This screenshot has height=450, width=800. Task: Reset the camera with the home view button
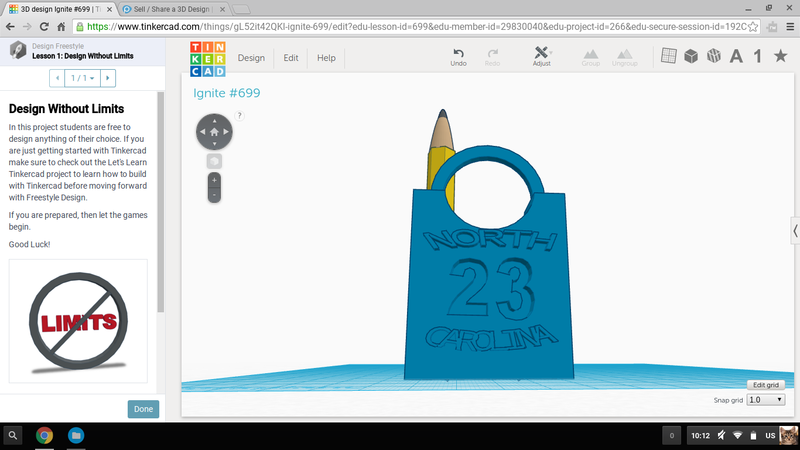[x=214, y=131]
